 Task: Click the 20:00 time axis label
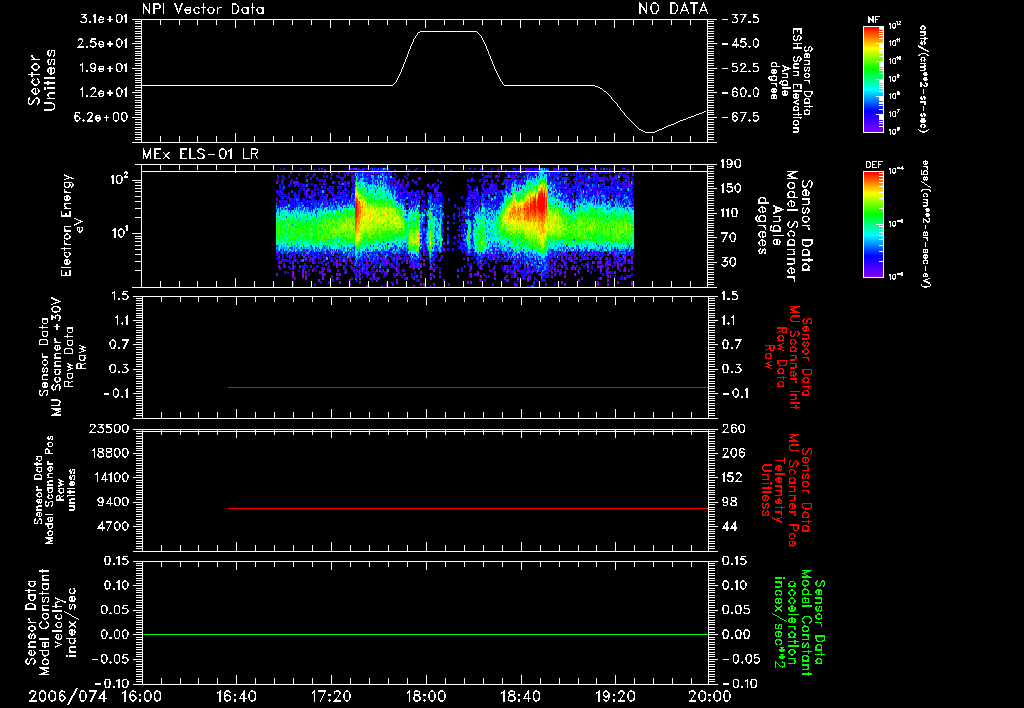coord(711,696)
